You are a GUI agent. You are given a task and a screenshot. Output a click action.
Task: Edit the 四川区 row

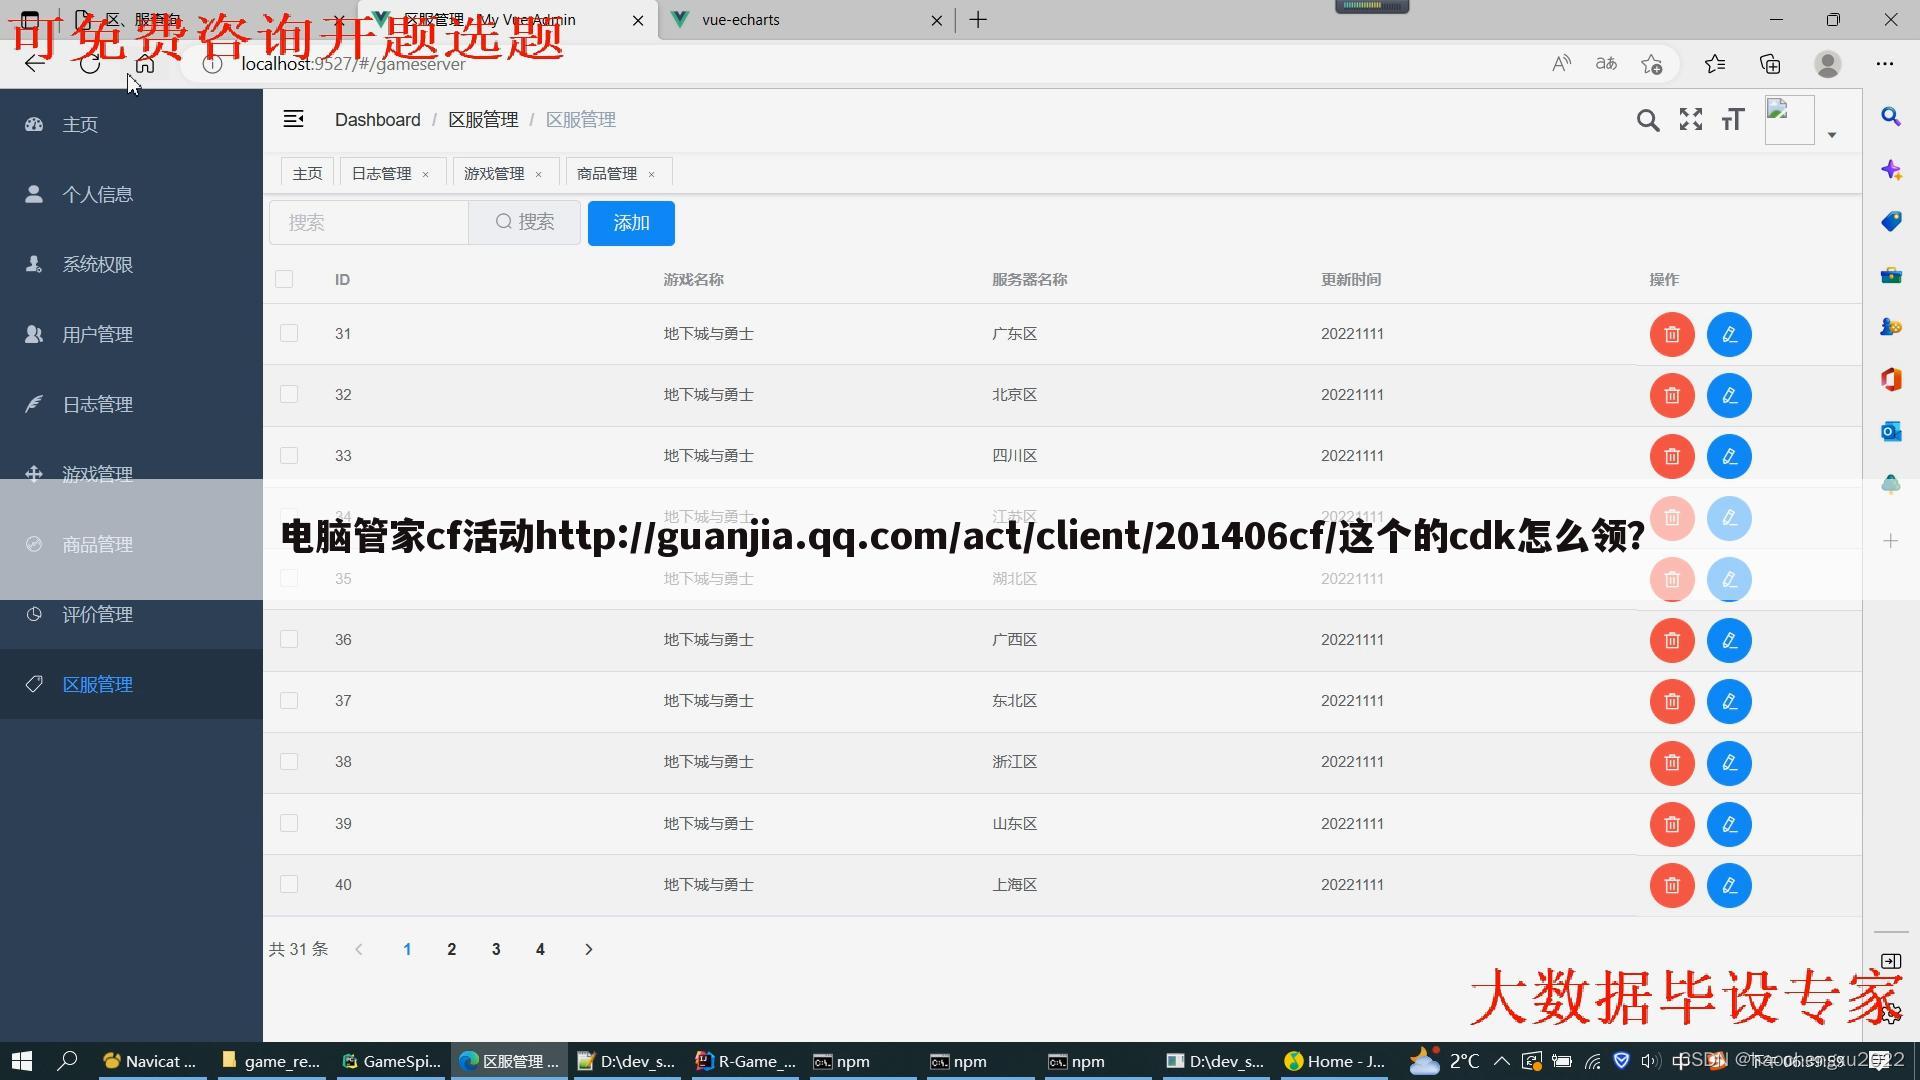[x=1729, y=457]
